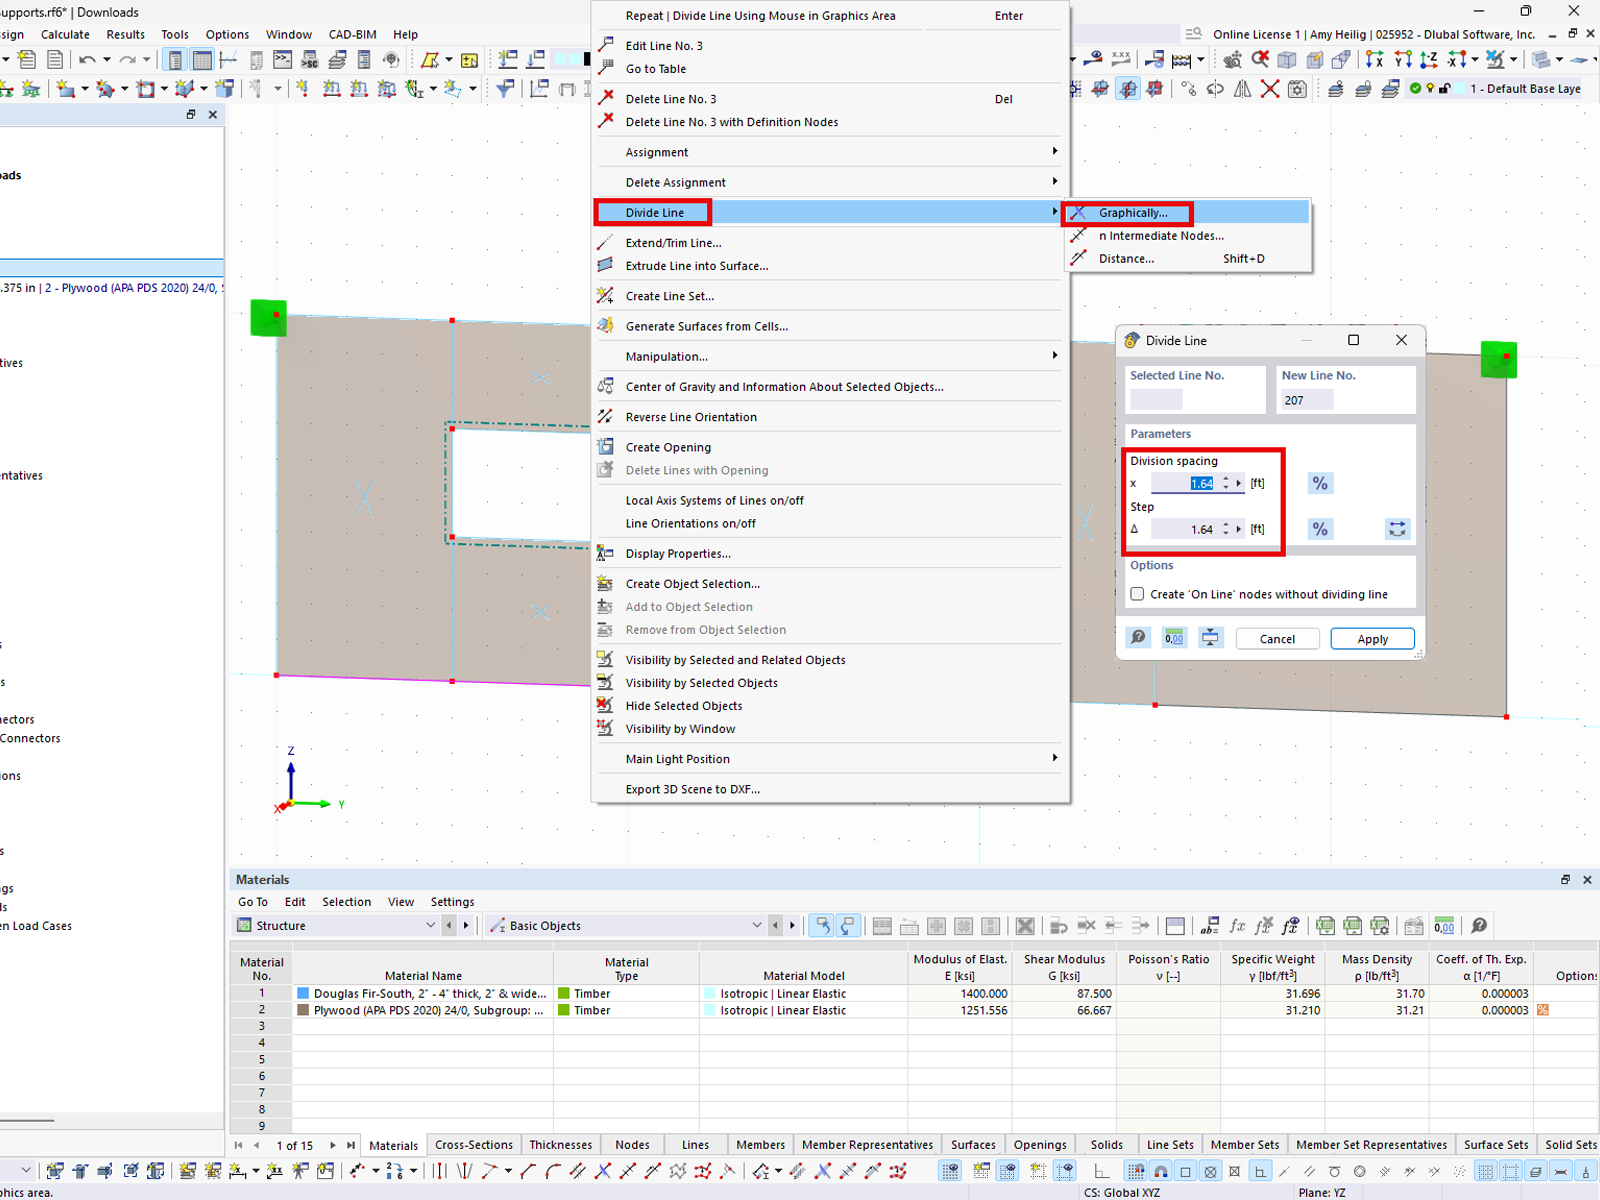The width and height of the screenshot is (1600, 1200).
Task: Click the function fx icon in Materials toolbar
Action: click(1237, 925)
